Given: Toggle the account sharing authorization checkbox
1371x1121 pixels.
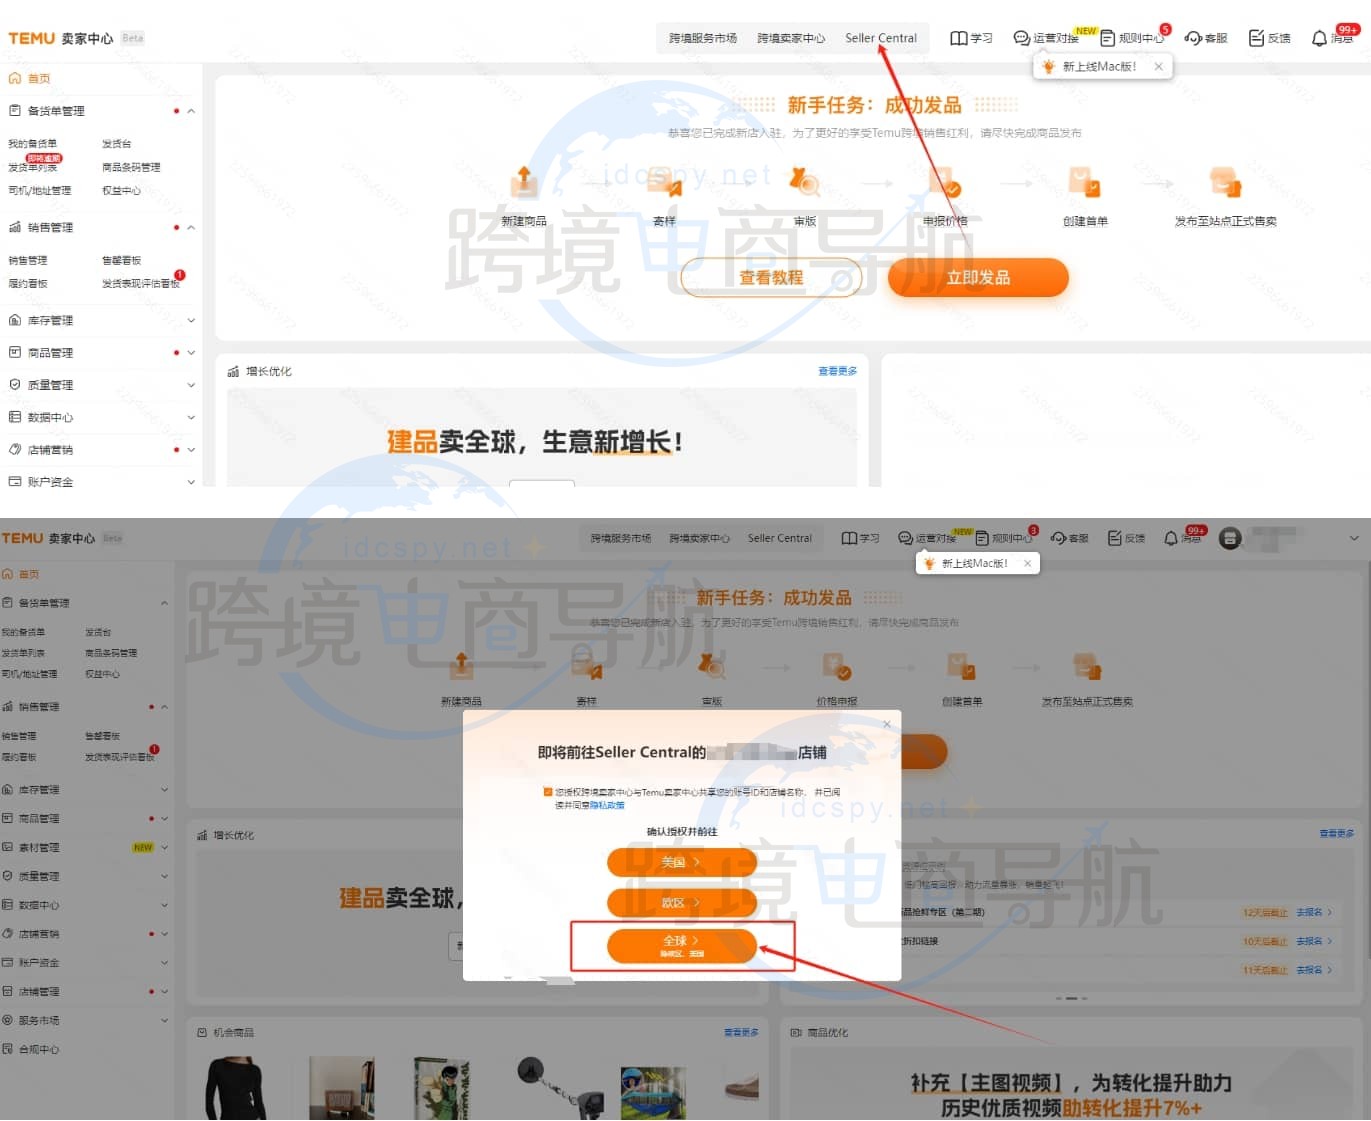Looking at the screenshot, I should pyautogui.click(x=547, y=792).
